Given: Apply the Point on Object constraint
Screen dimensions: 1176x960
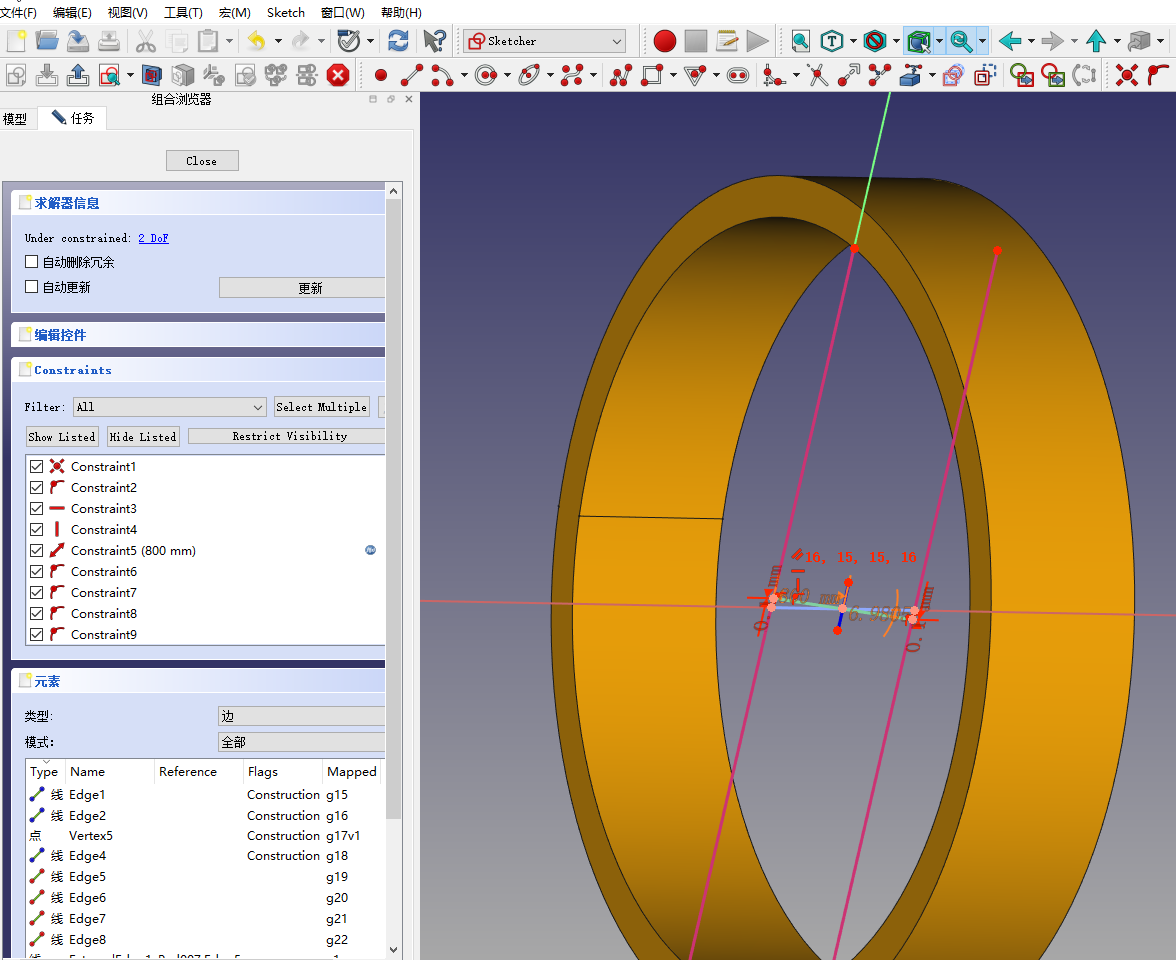Looking at the screenshot, I should [x=1157, y=75].
